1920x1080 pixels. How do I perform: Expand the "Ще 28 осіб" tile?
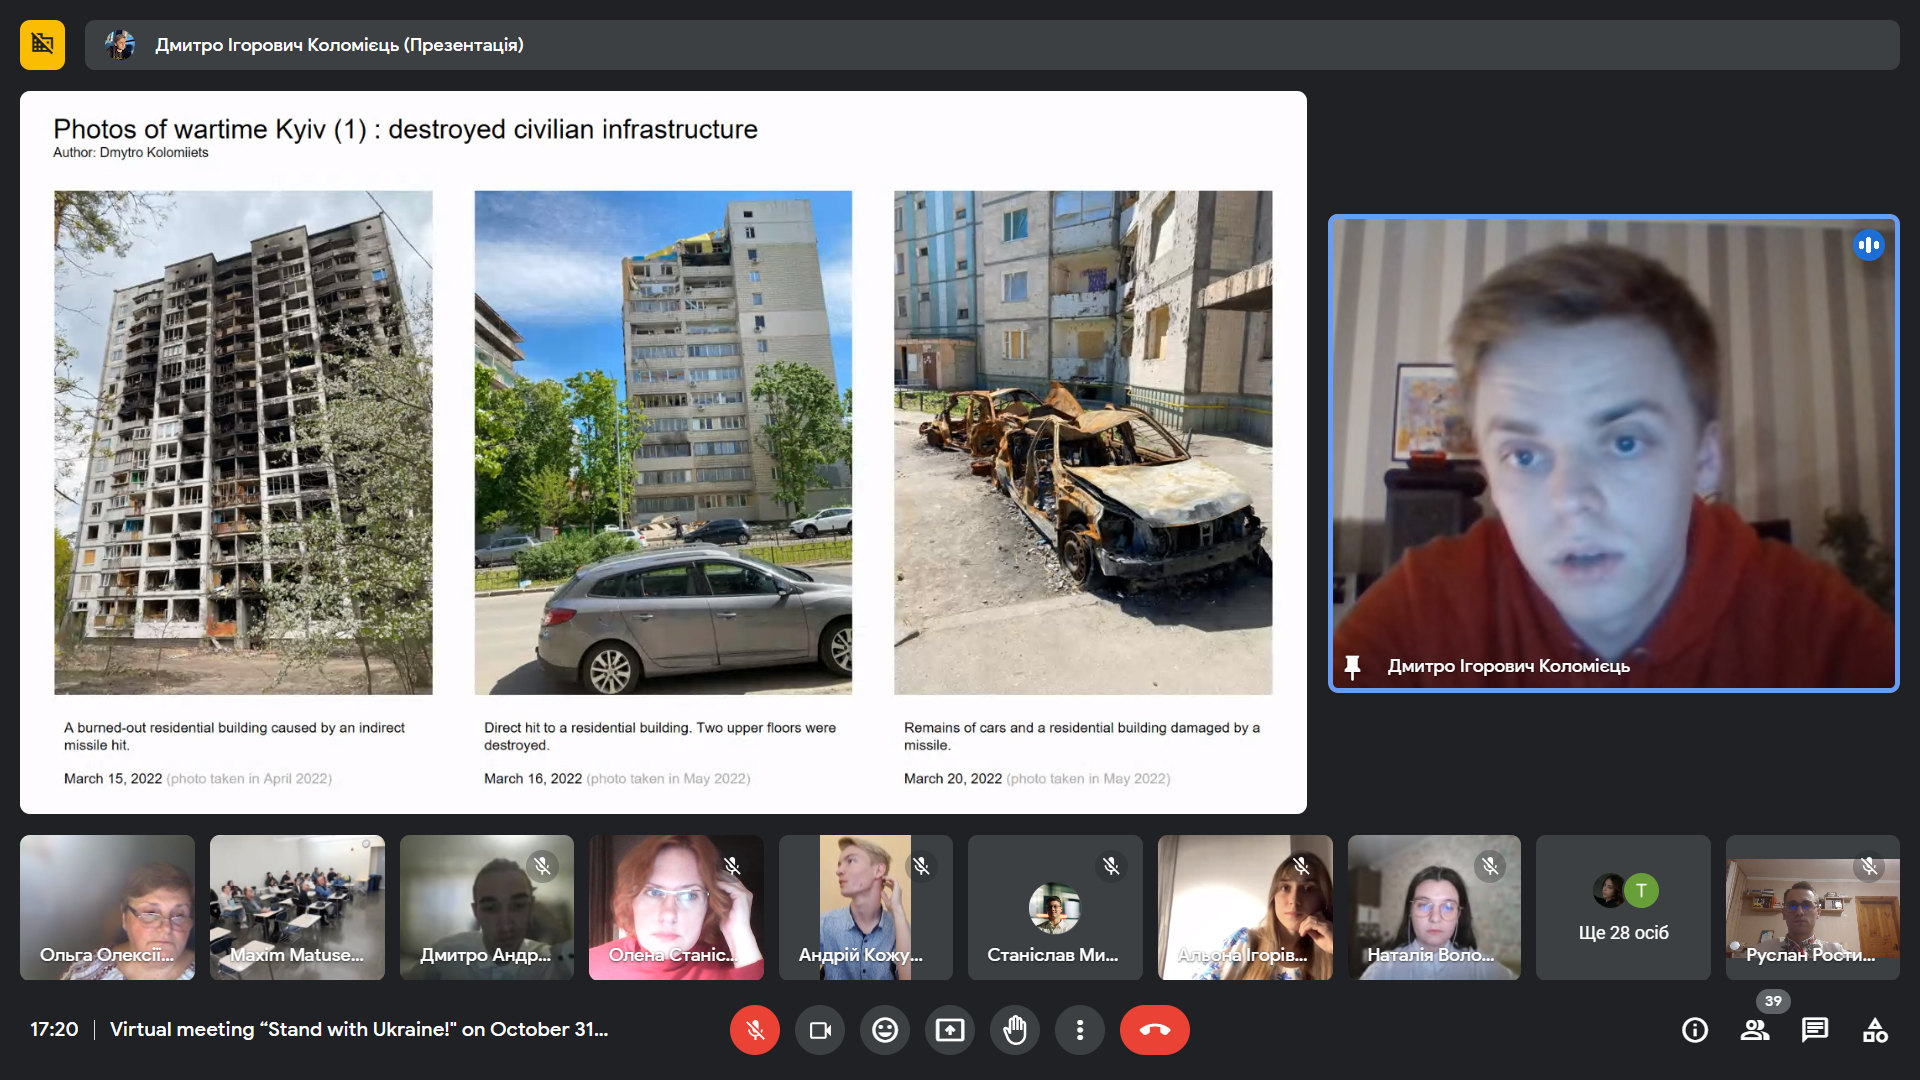coord(1623,908)
